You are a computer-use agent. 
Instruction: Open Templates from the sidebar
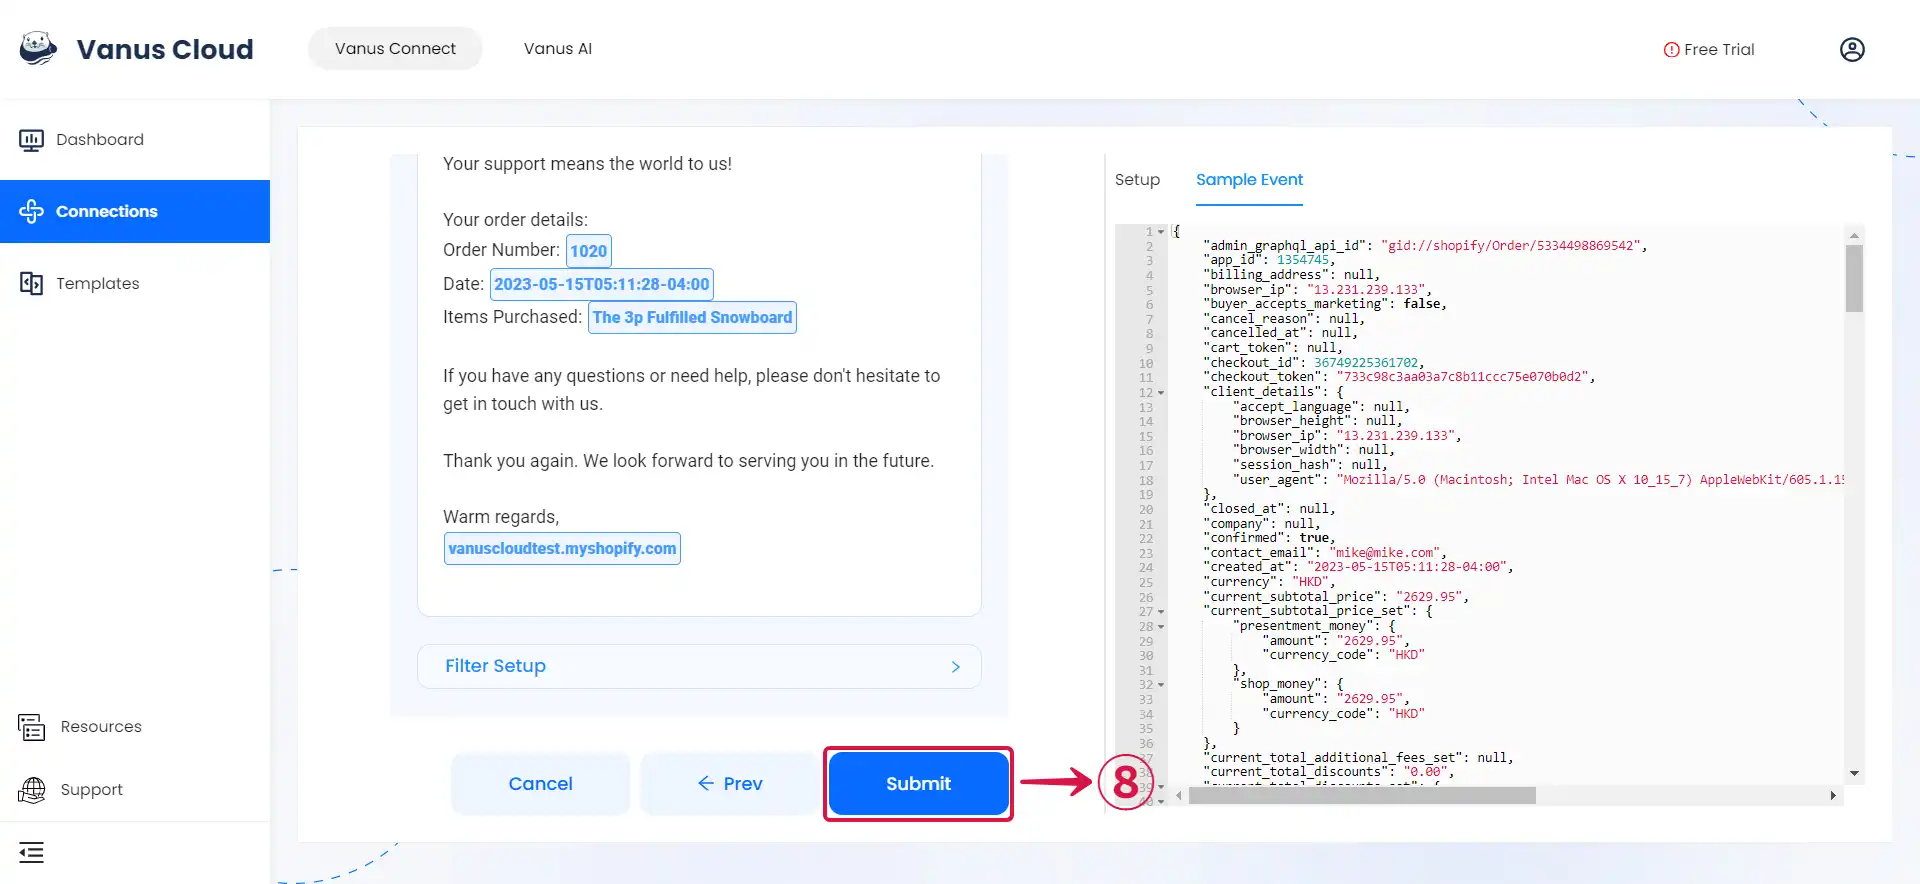135,283
